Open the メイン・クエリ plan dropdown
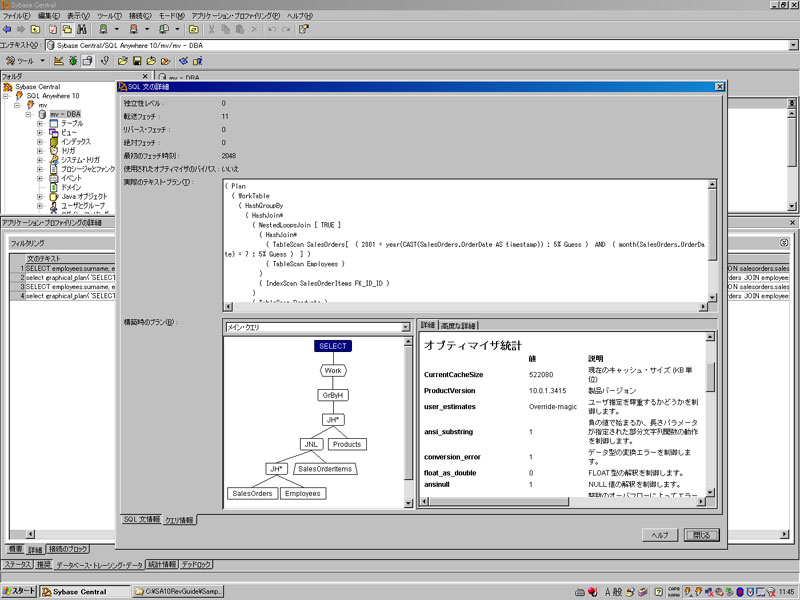 (406, 327)
